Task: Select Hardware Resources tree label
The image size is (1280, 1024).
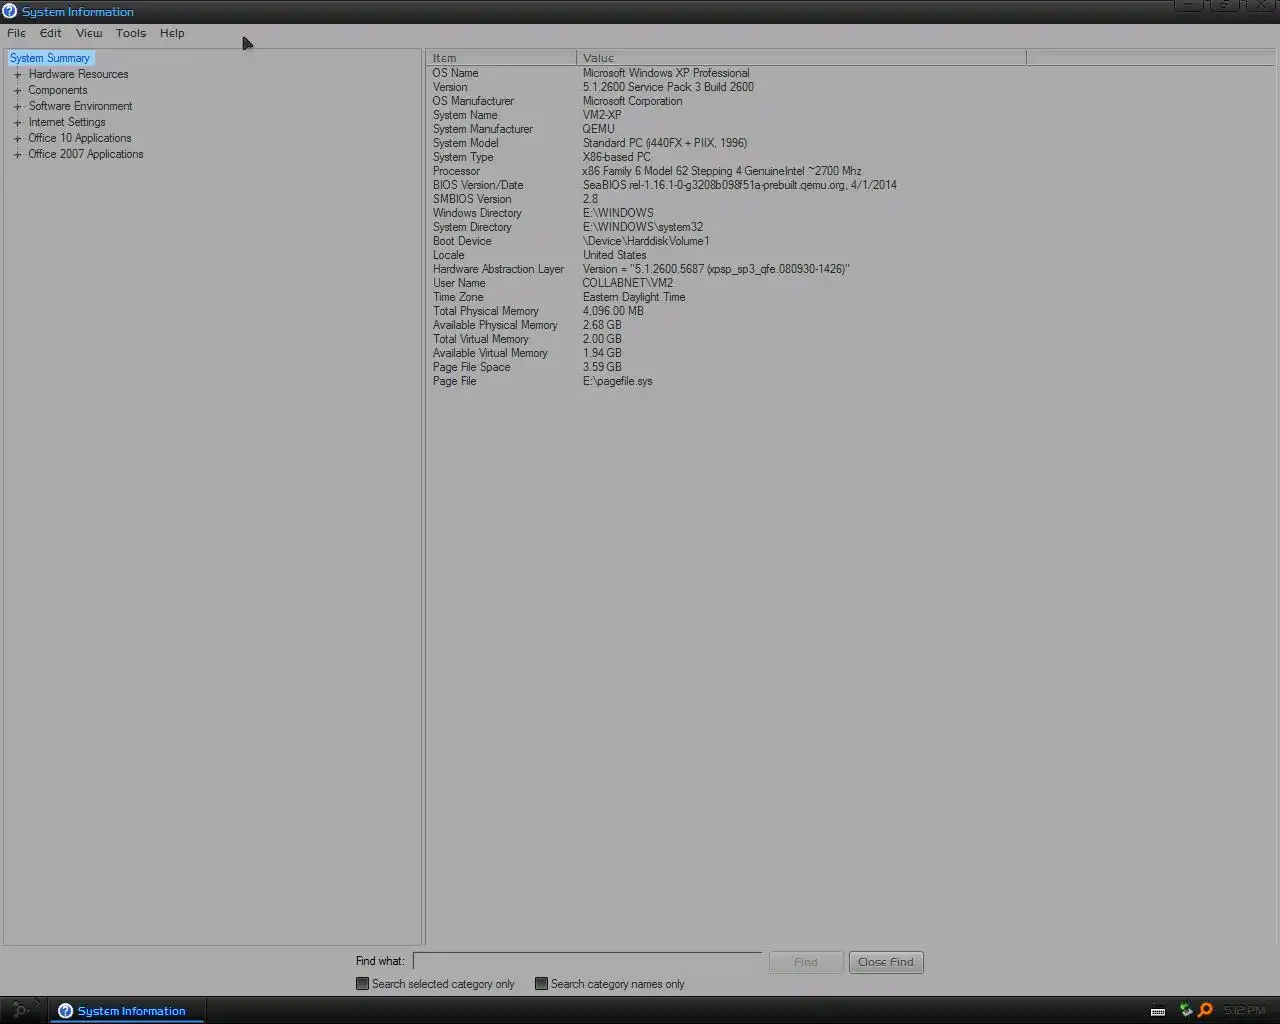Action: 78,74
